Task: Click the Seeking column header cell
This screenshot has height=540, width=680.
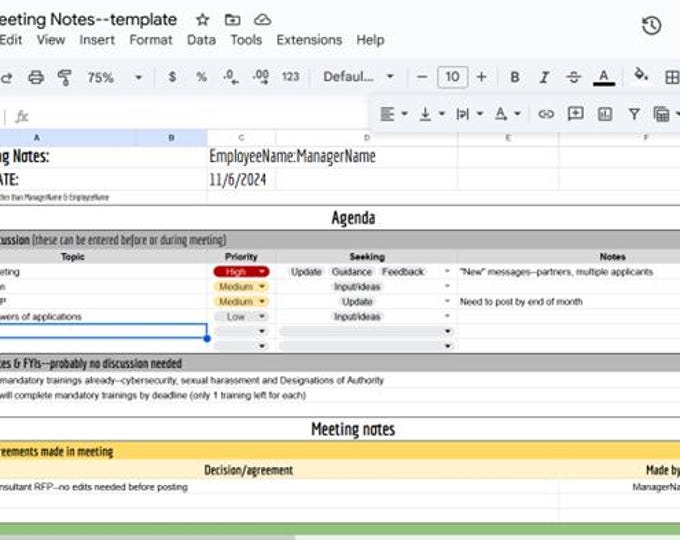Action: (x=367, y=257)
